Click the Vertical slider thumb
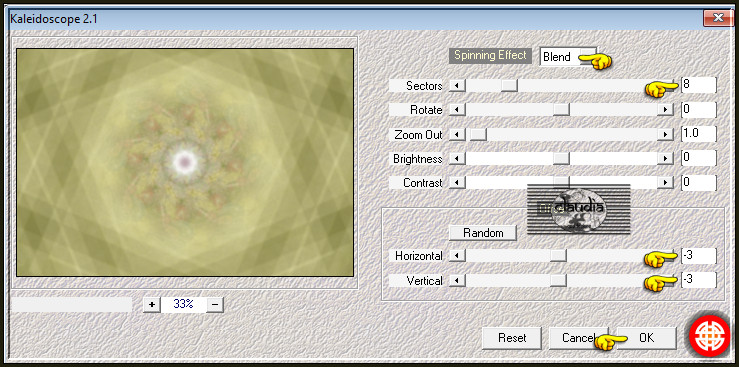Viewport: 739px width, 367px height. [558, 281]
